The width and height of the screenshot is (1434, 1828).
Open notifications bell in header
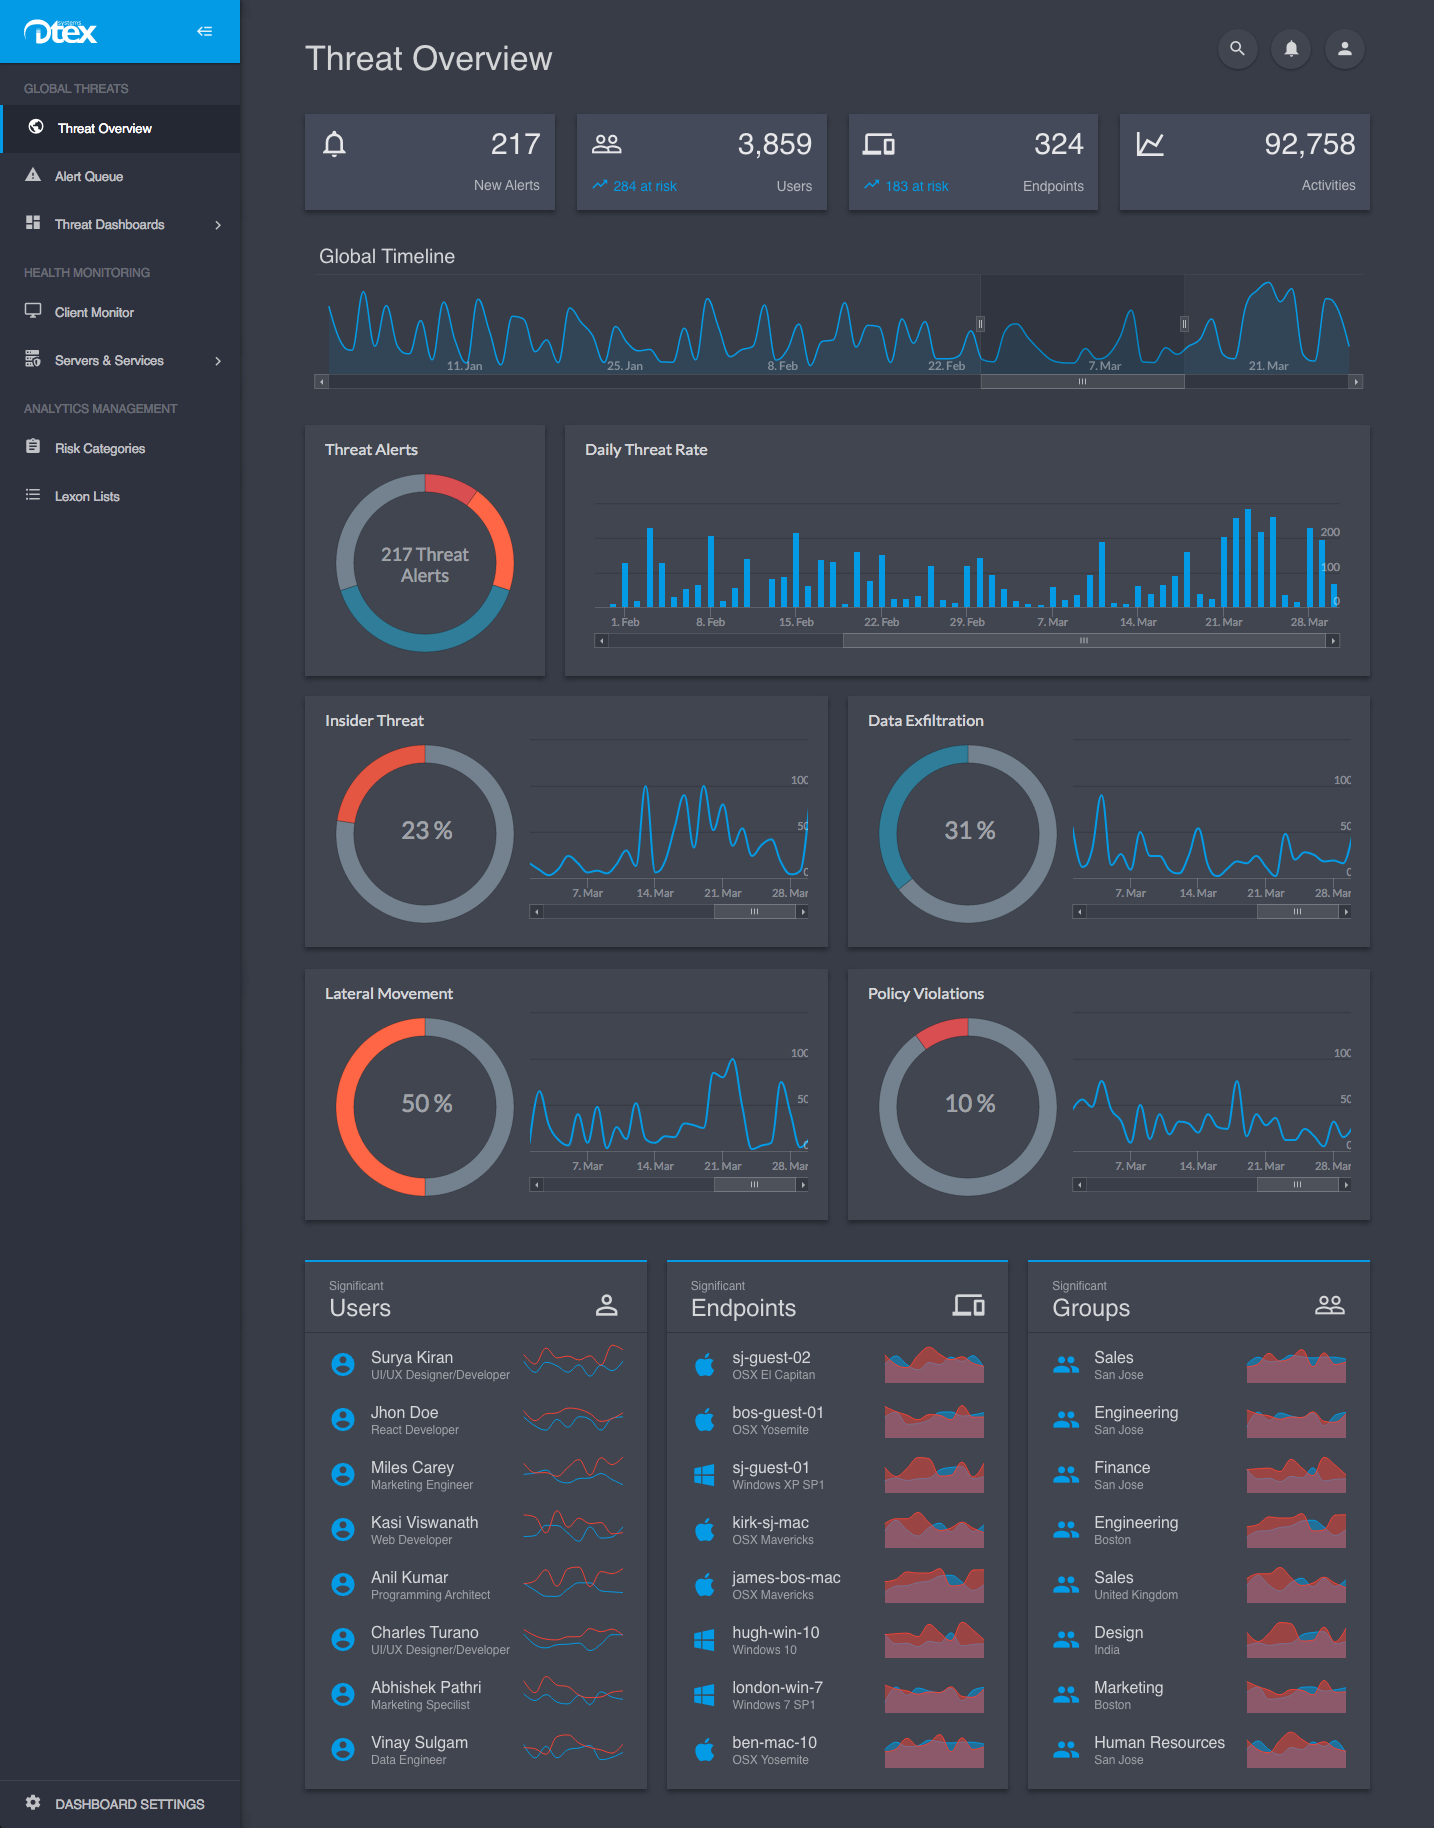(x=1291, y=48)
